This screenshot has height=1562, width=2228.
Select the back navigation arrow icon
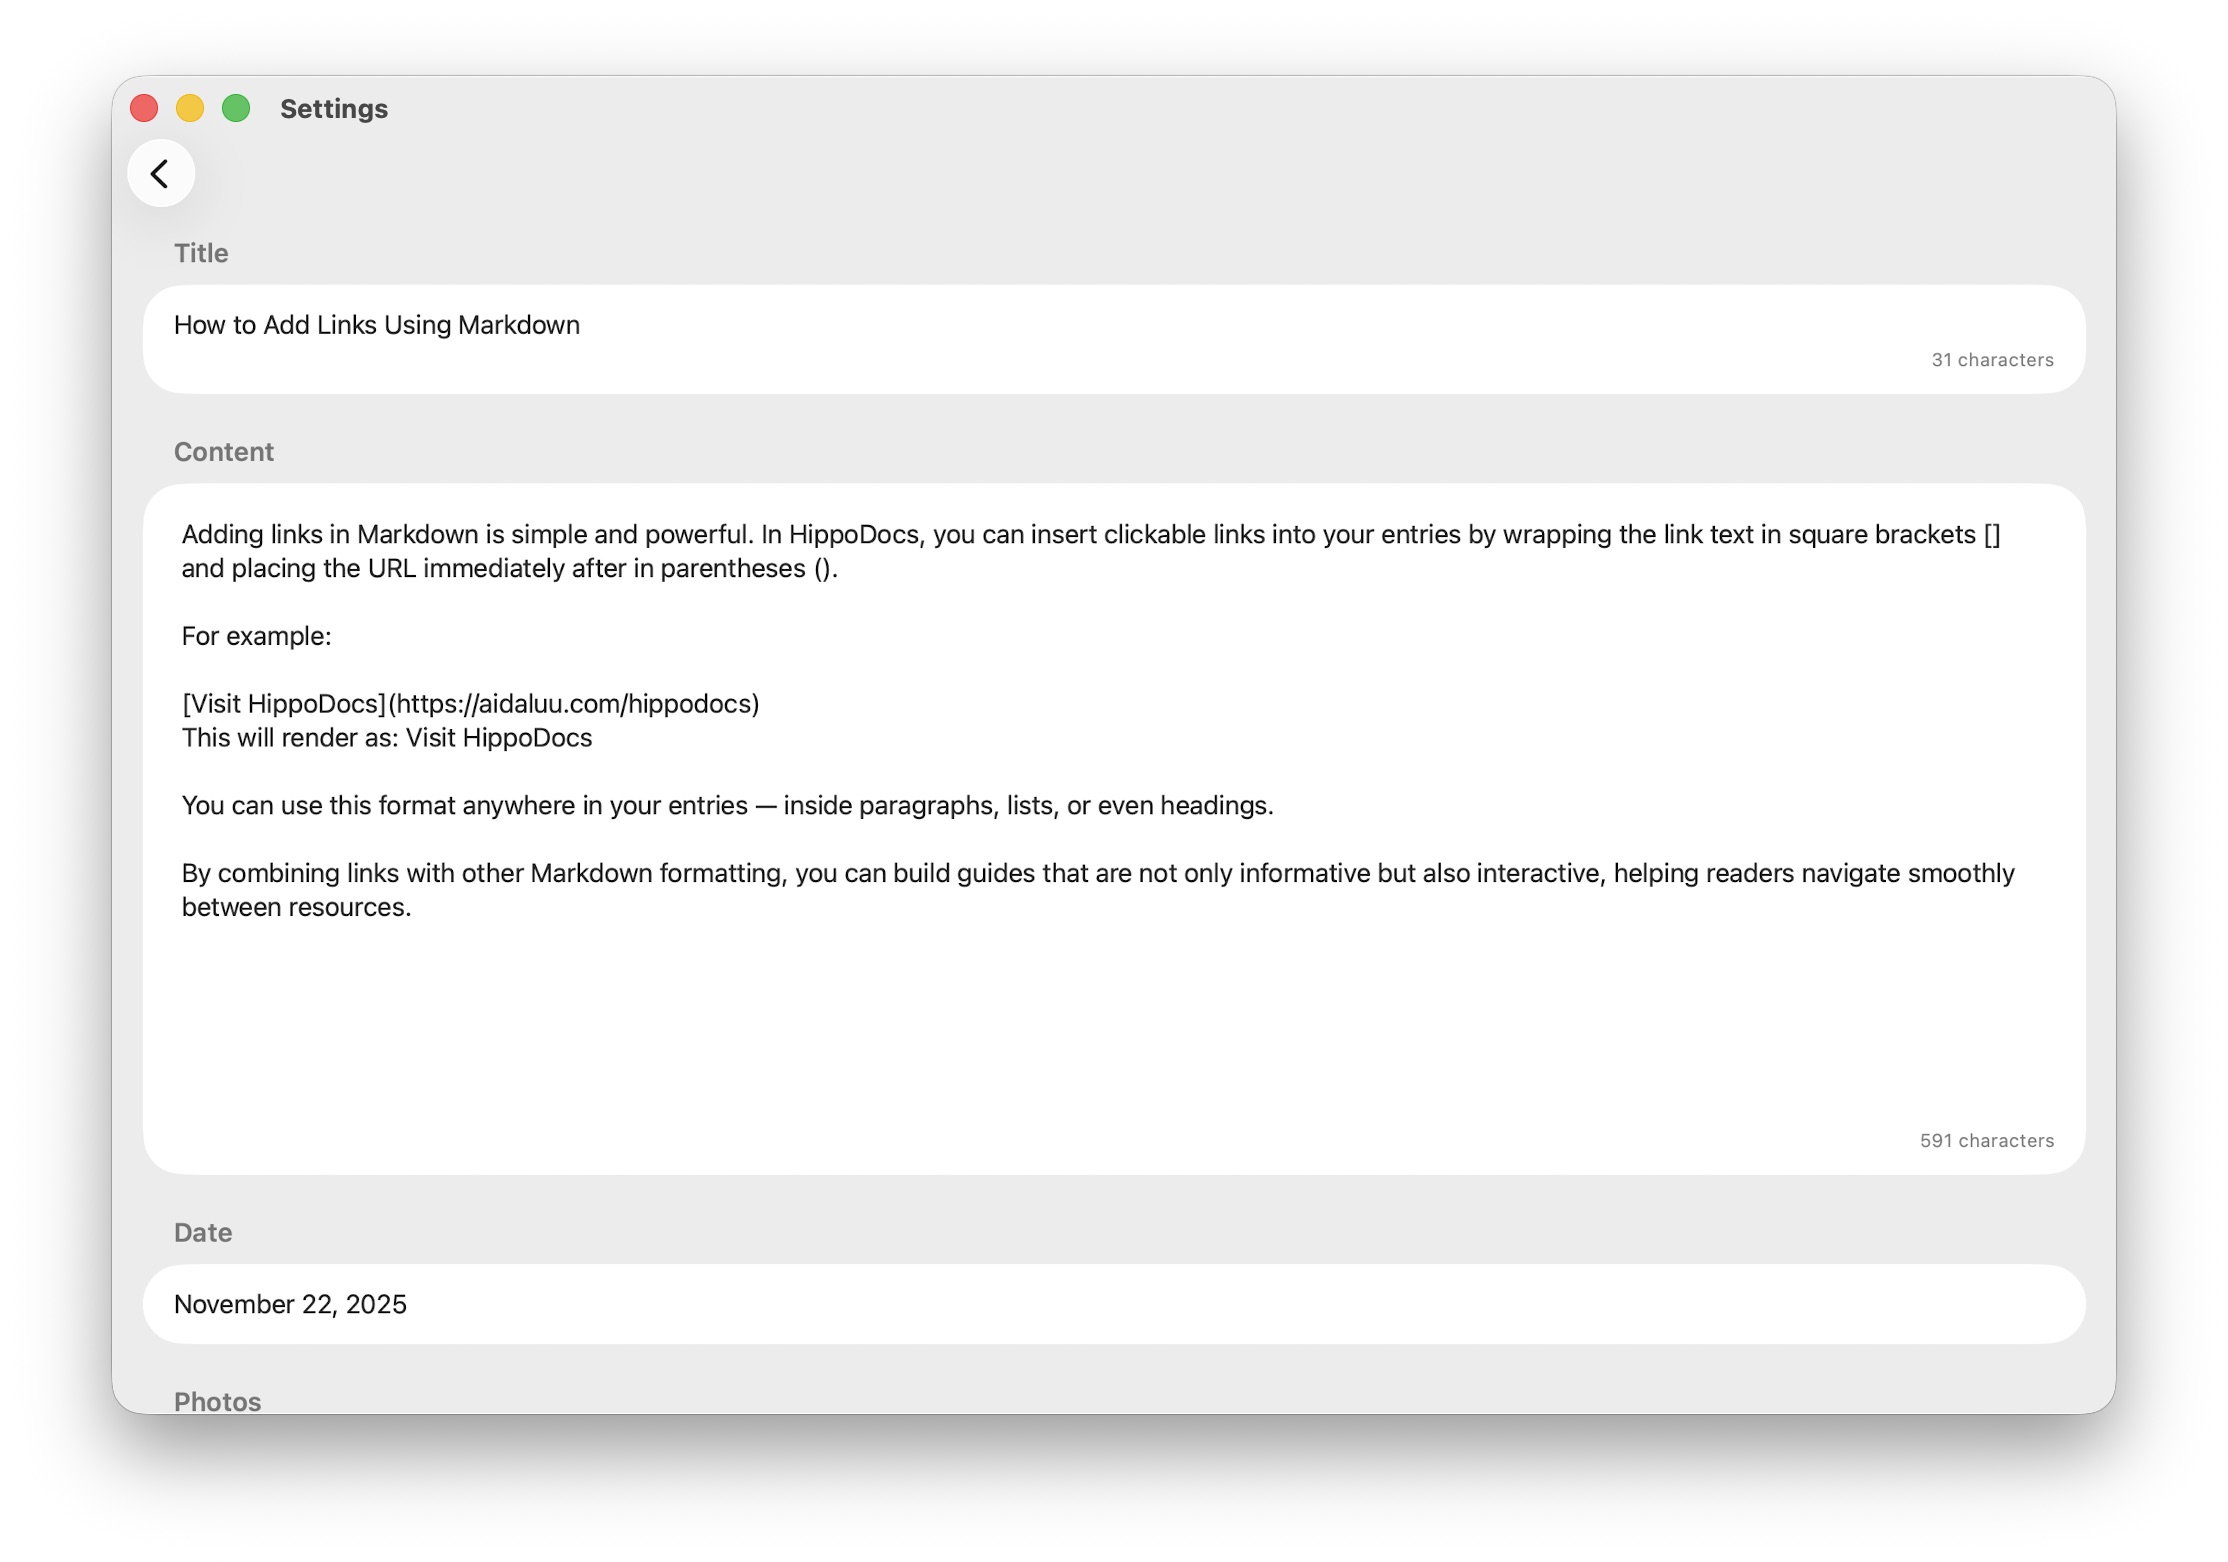[161, 173]
